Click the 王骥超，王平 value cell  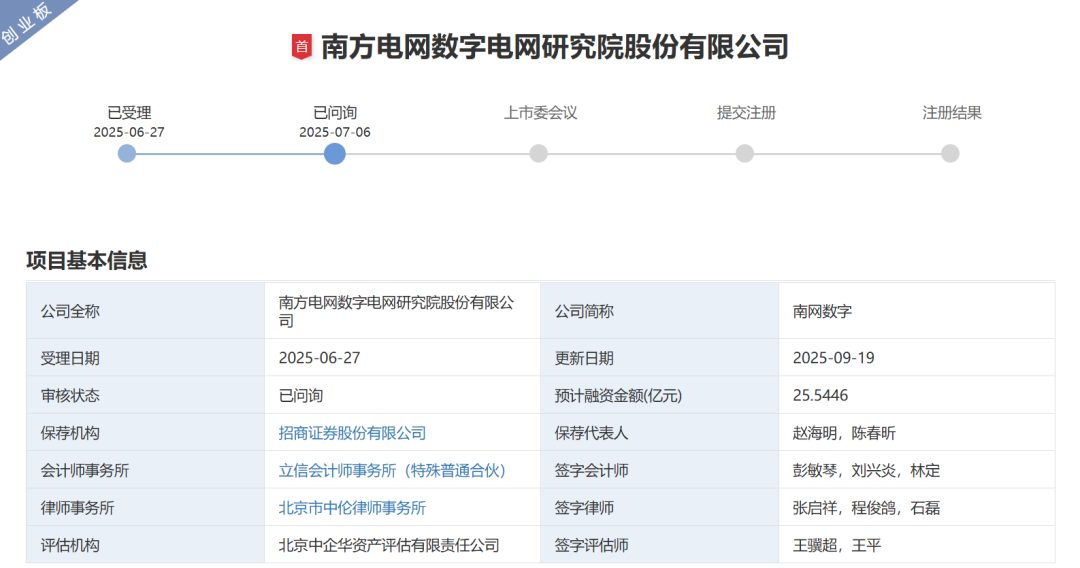[x=917, y=545]
